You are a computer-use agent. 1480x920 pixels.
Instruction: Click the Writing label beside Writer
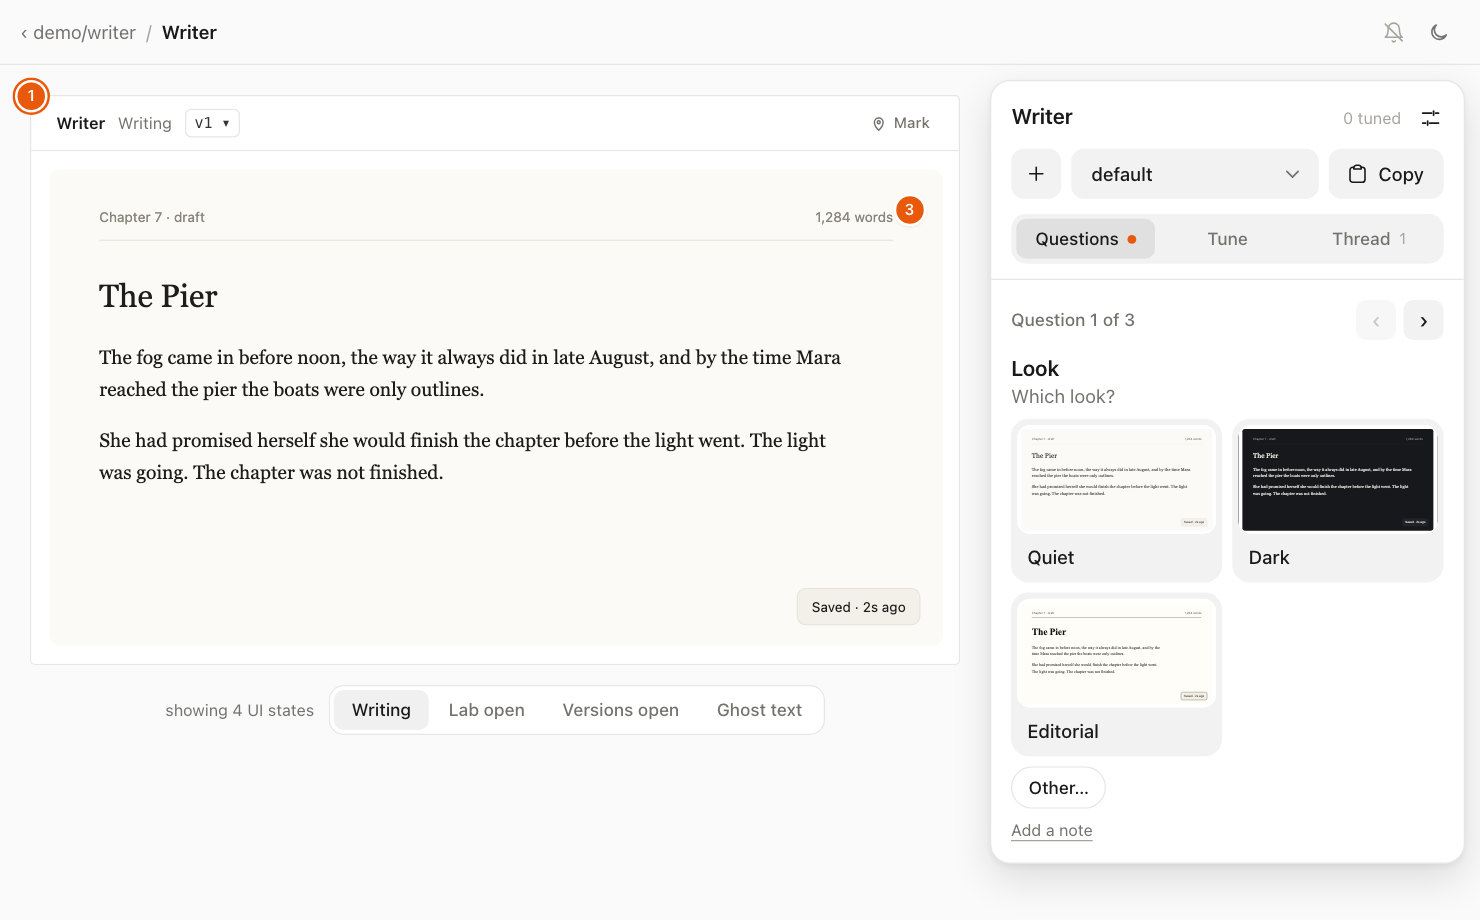point(145,123)
